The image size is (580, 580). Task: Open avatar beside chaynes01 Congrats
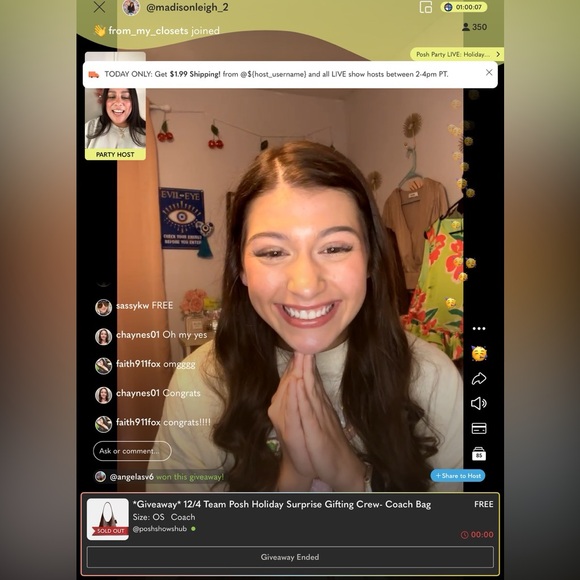(x=104, y=395)
